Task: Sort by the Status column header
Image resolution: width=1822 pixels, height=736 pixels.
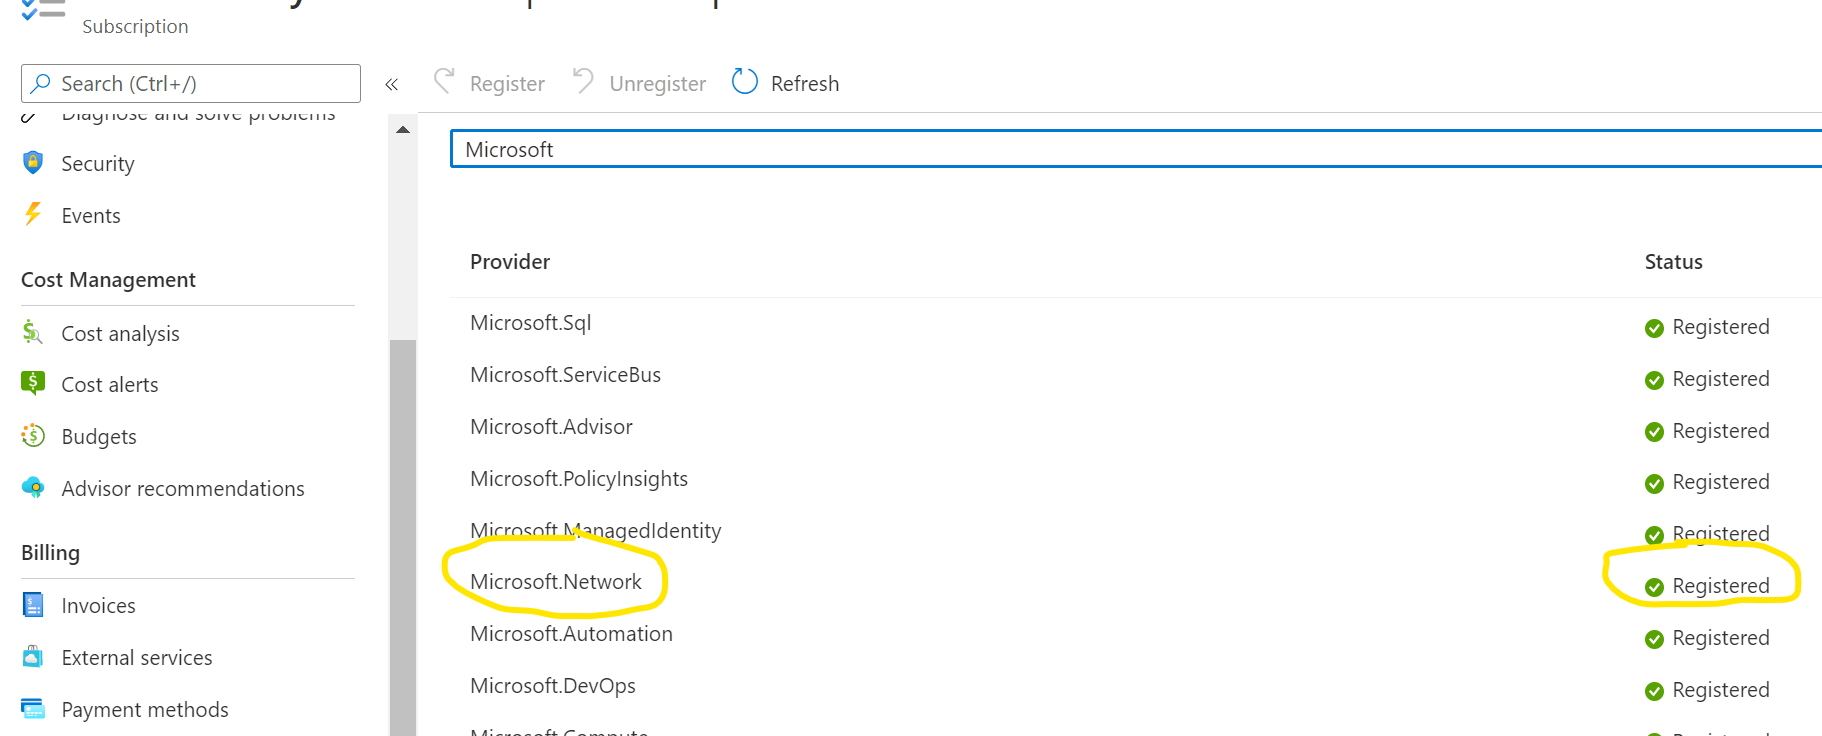Action: click(x=1673, y=262)
